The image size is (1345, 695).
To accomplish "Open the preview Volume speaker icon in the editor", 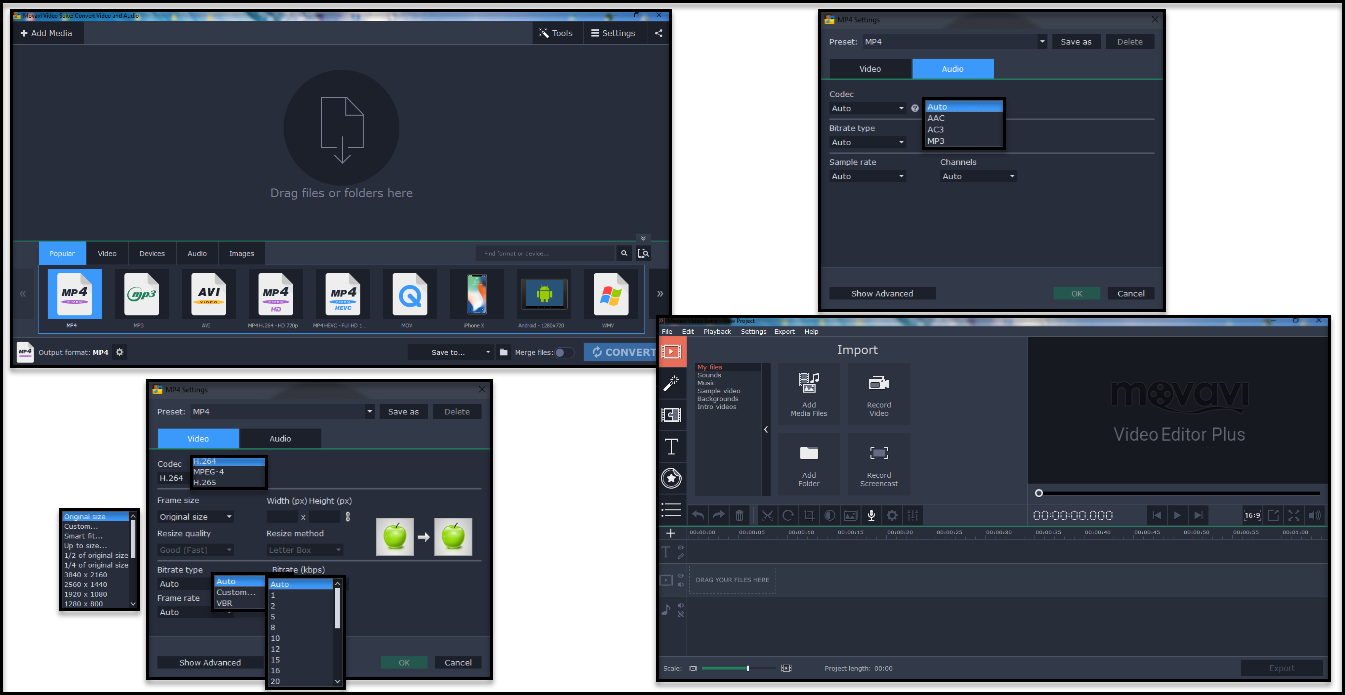I will click(1314, 515).
